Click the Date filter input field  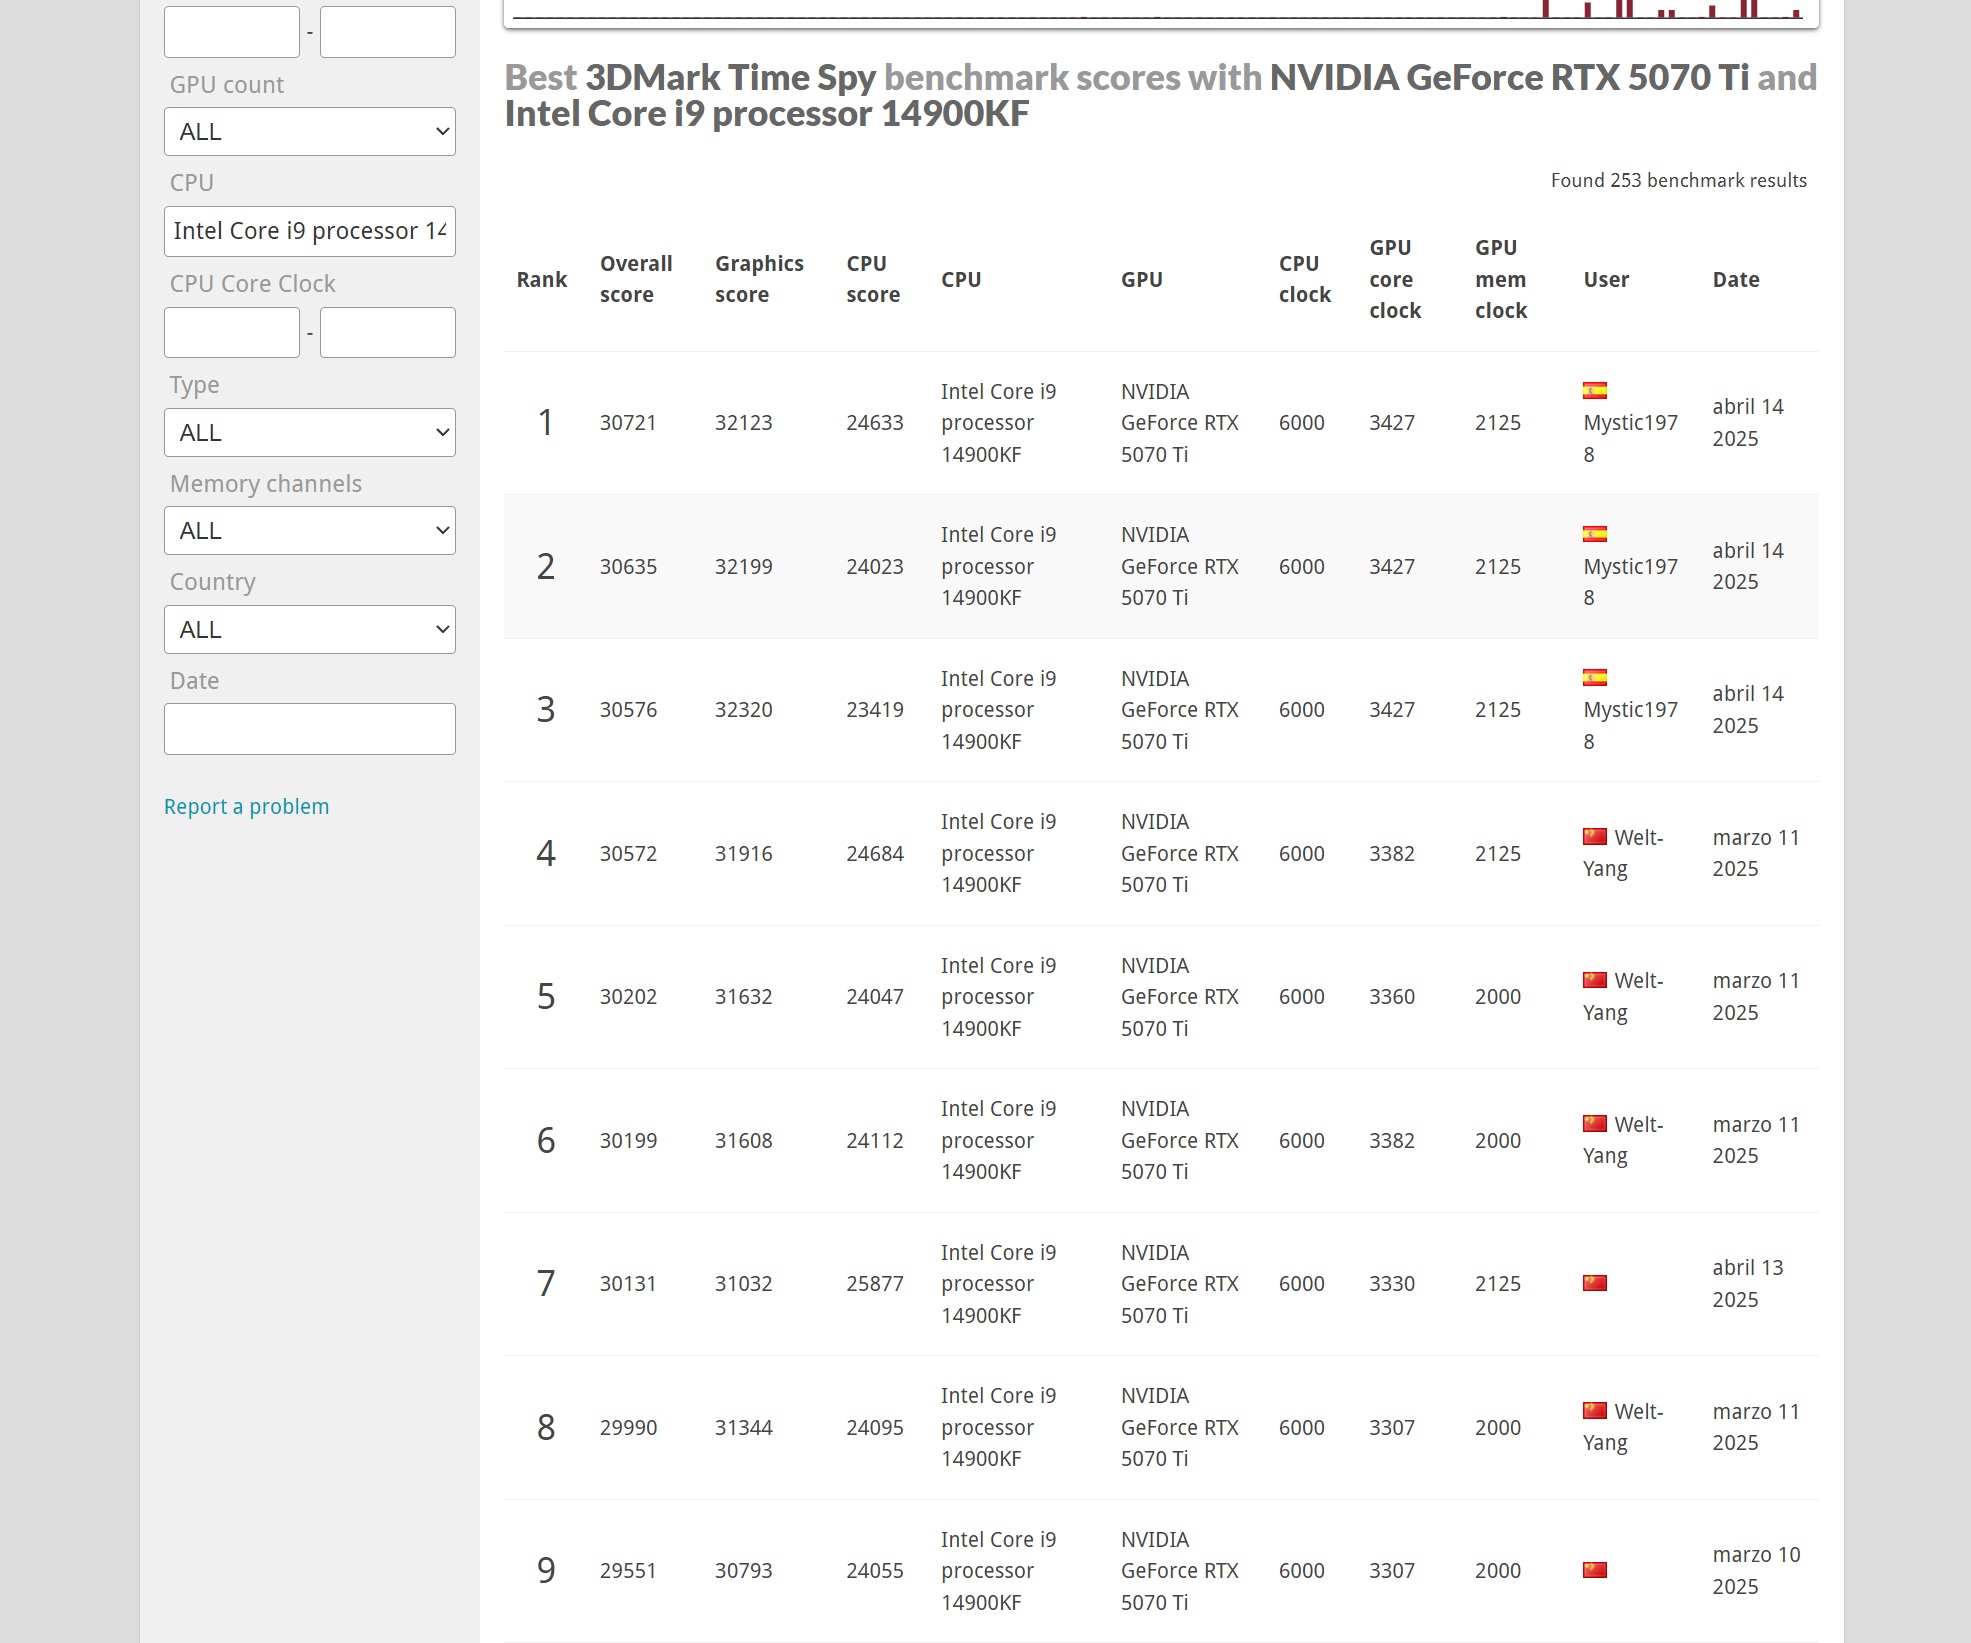click(310, 729)
